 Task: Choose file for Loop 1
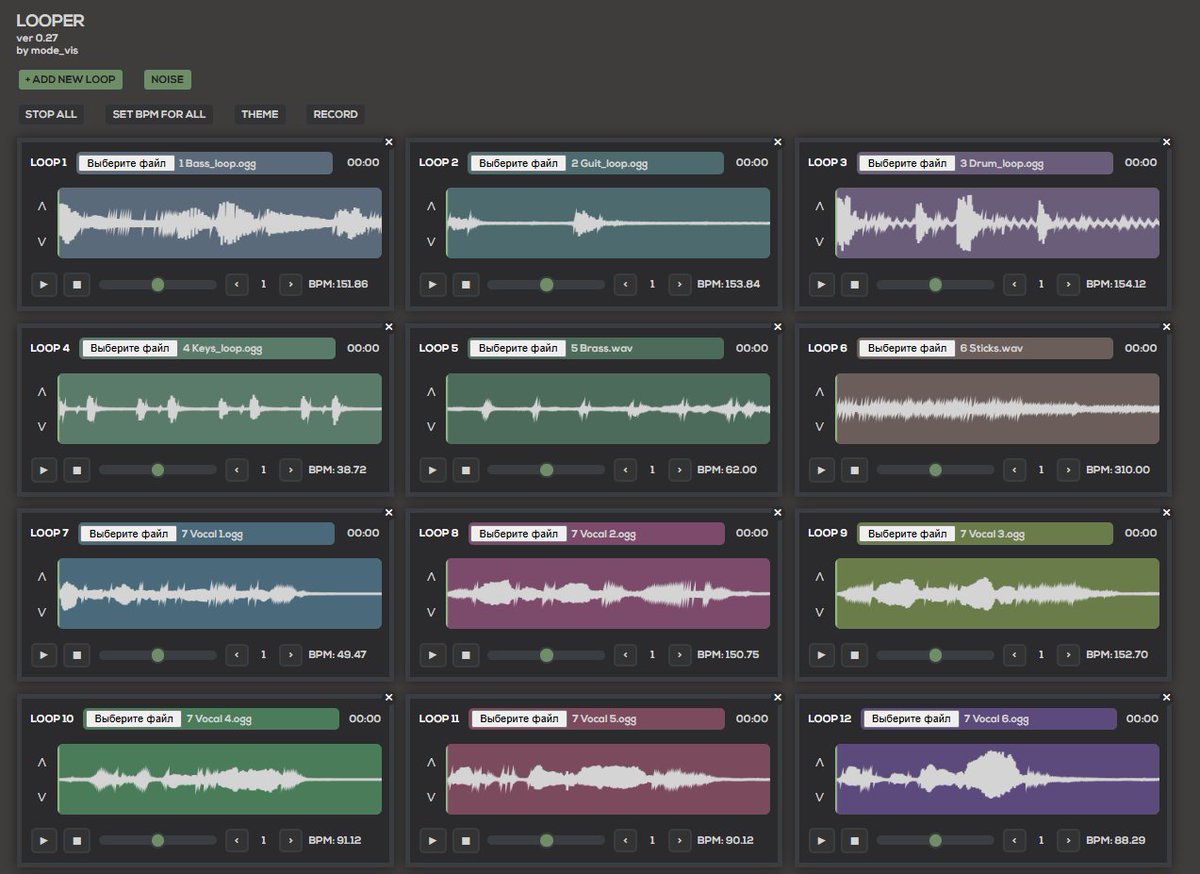point(126,163)
